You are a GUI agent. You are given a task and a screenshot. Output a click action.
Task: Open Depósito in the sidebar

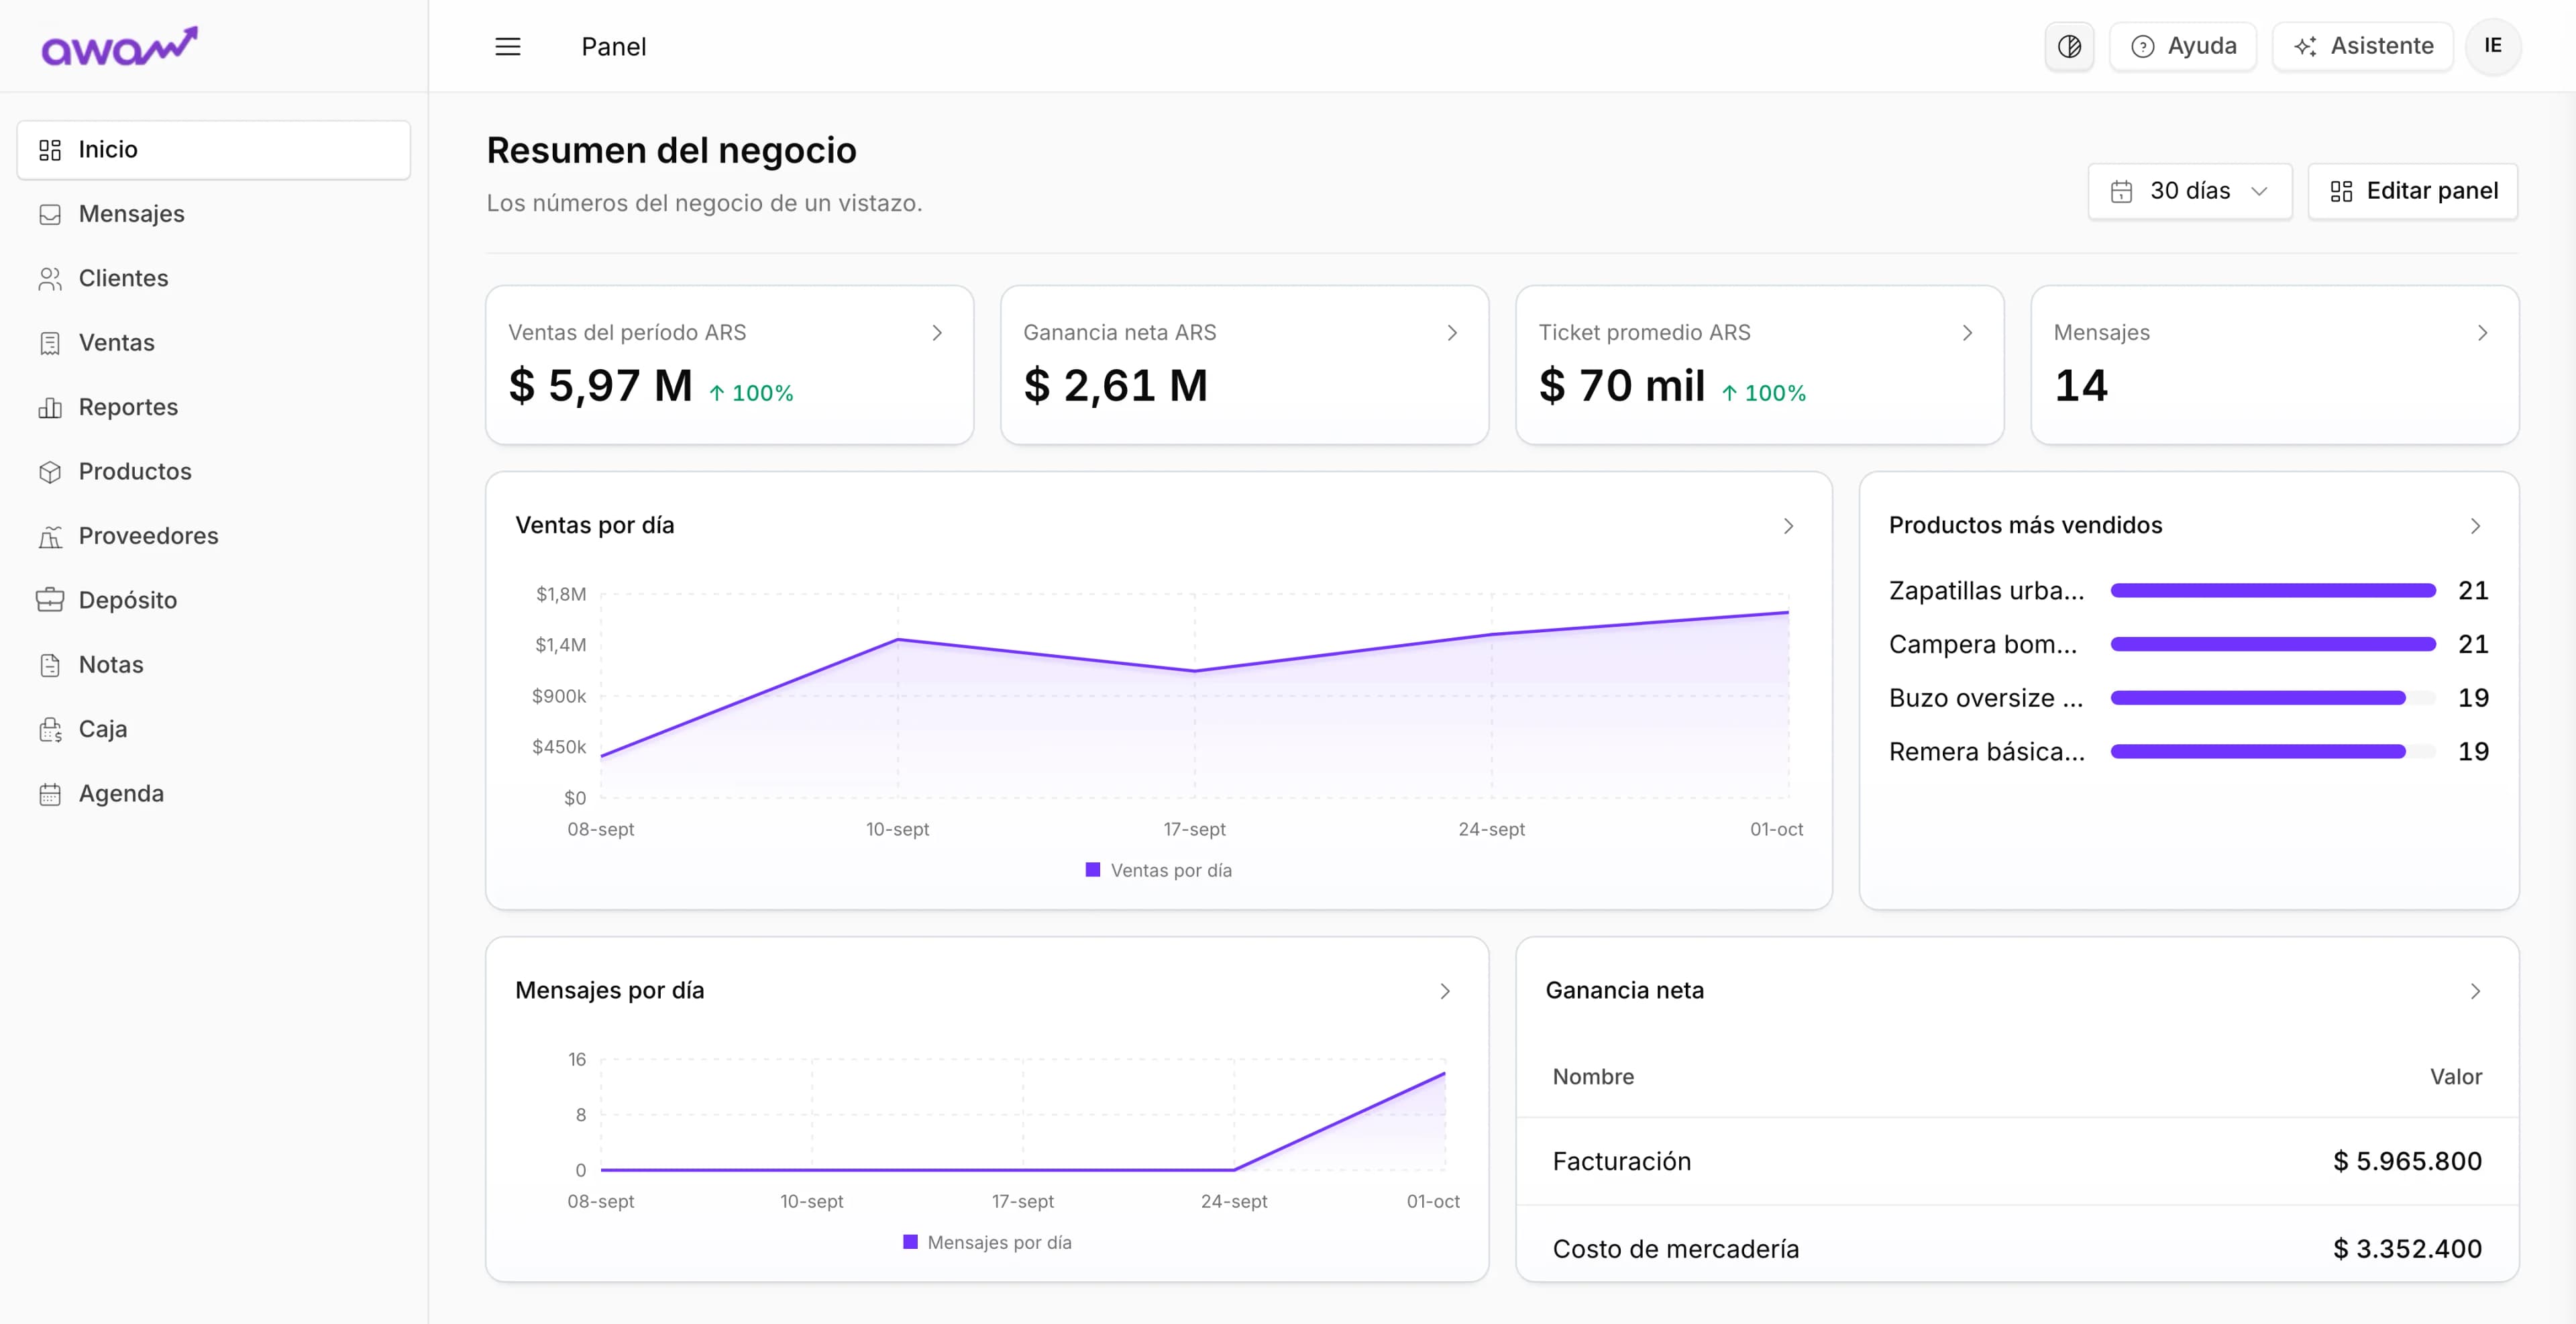tap(214, 600)
